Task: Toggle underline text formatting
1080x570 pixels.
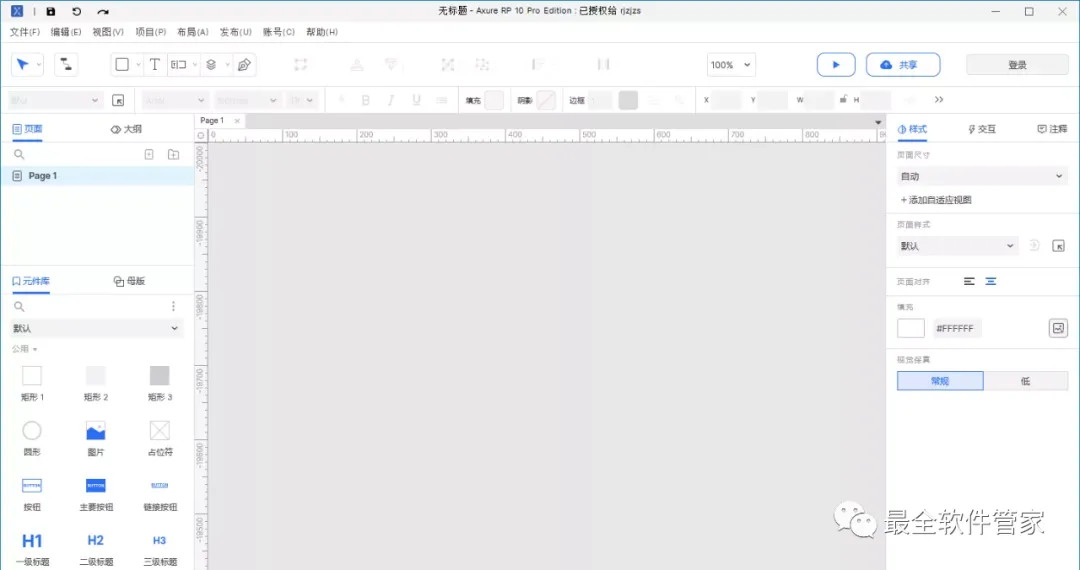Action: pyautogui.click(x=416, y=101)
